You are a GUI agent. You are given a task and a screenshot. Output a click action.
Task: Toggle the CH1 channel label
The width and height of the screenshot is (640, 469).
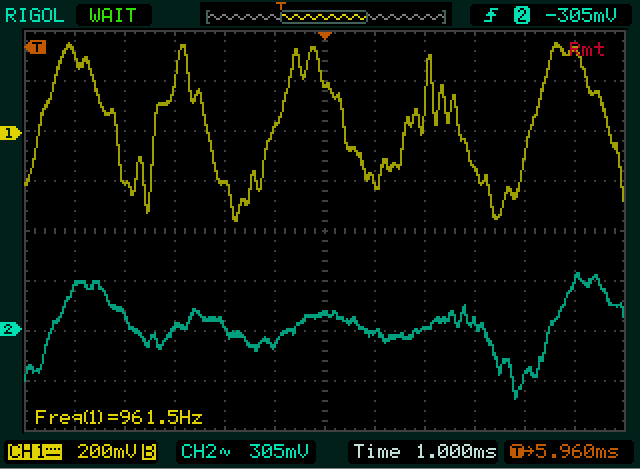coord(26,450)
